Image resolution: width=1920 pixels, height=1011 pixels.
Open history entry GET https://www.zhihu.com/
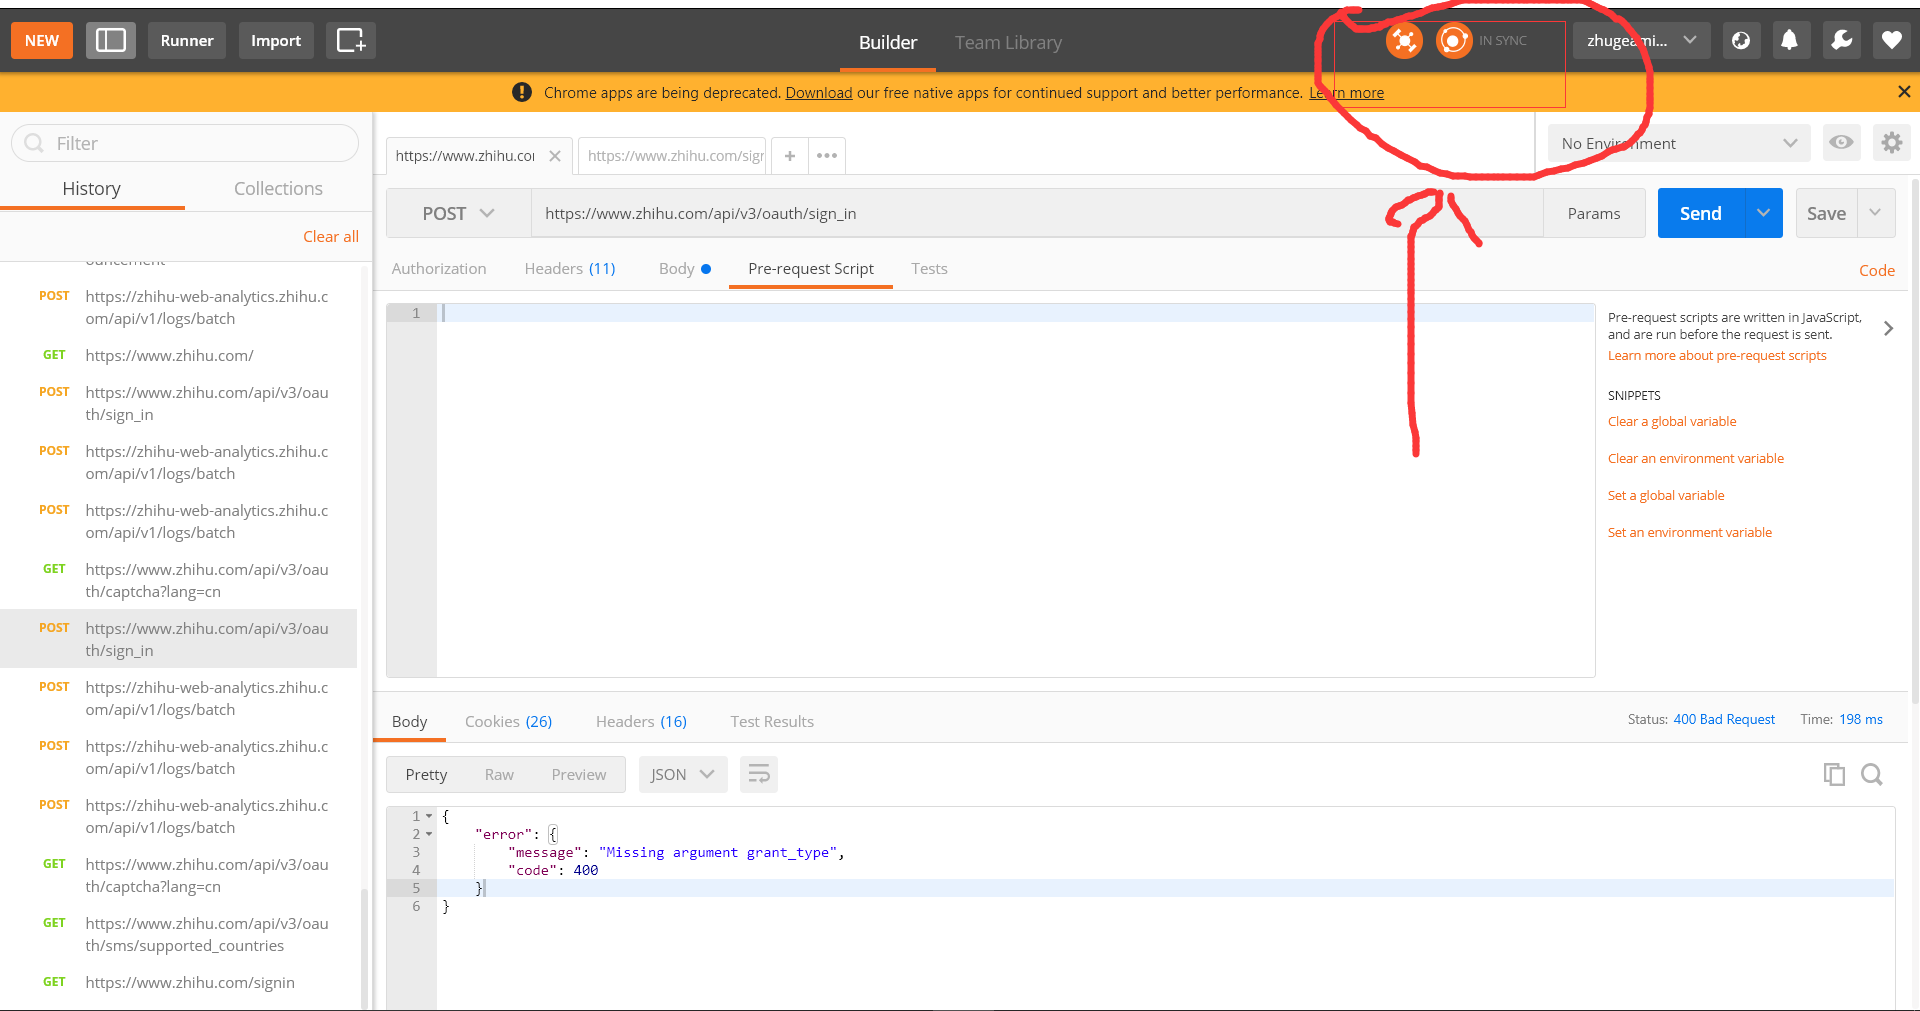(x=179, y=355)
